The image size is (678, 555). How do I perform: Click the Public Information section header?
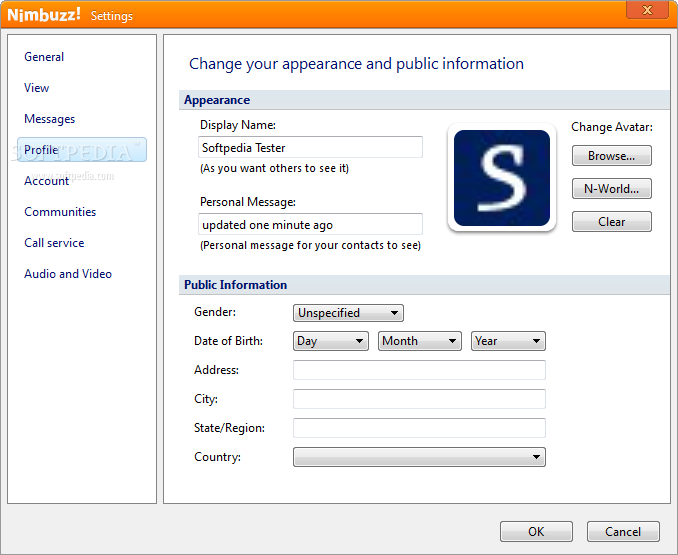click(235, 285)
